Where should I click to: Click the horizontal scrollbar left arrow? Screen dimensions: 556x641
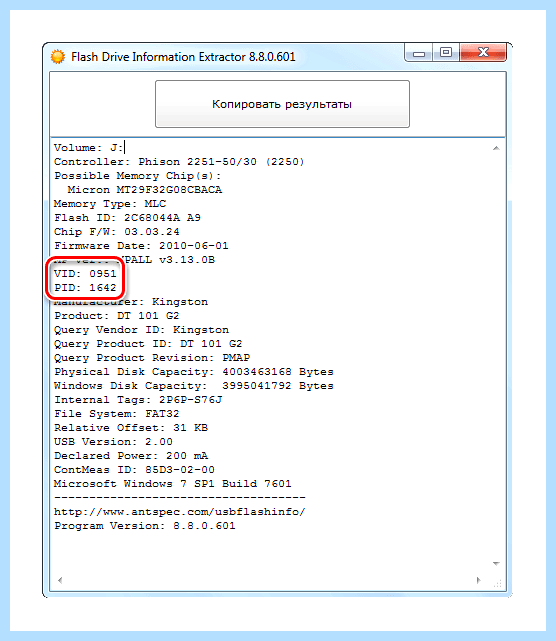pyautogui.click(x=60, y=580)
